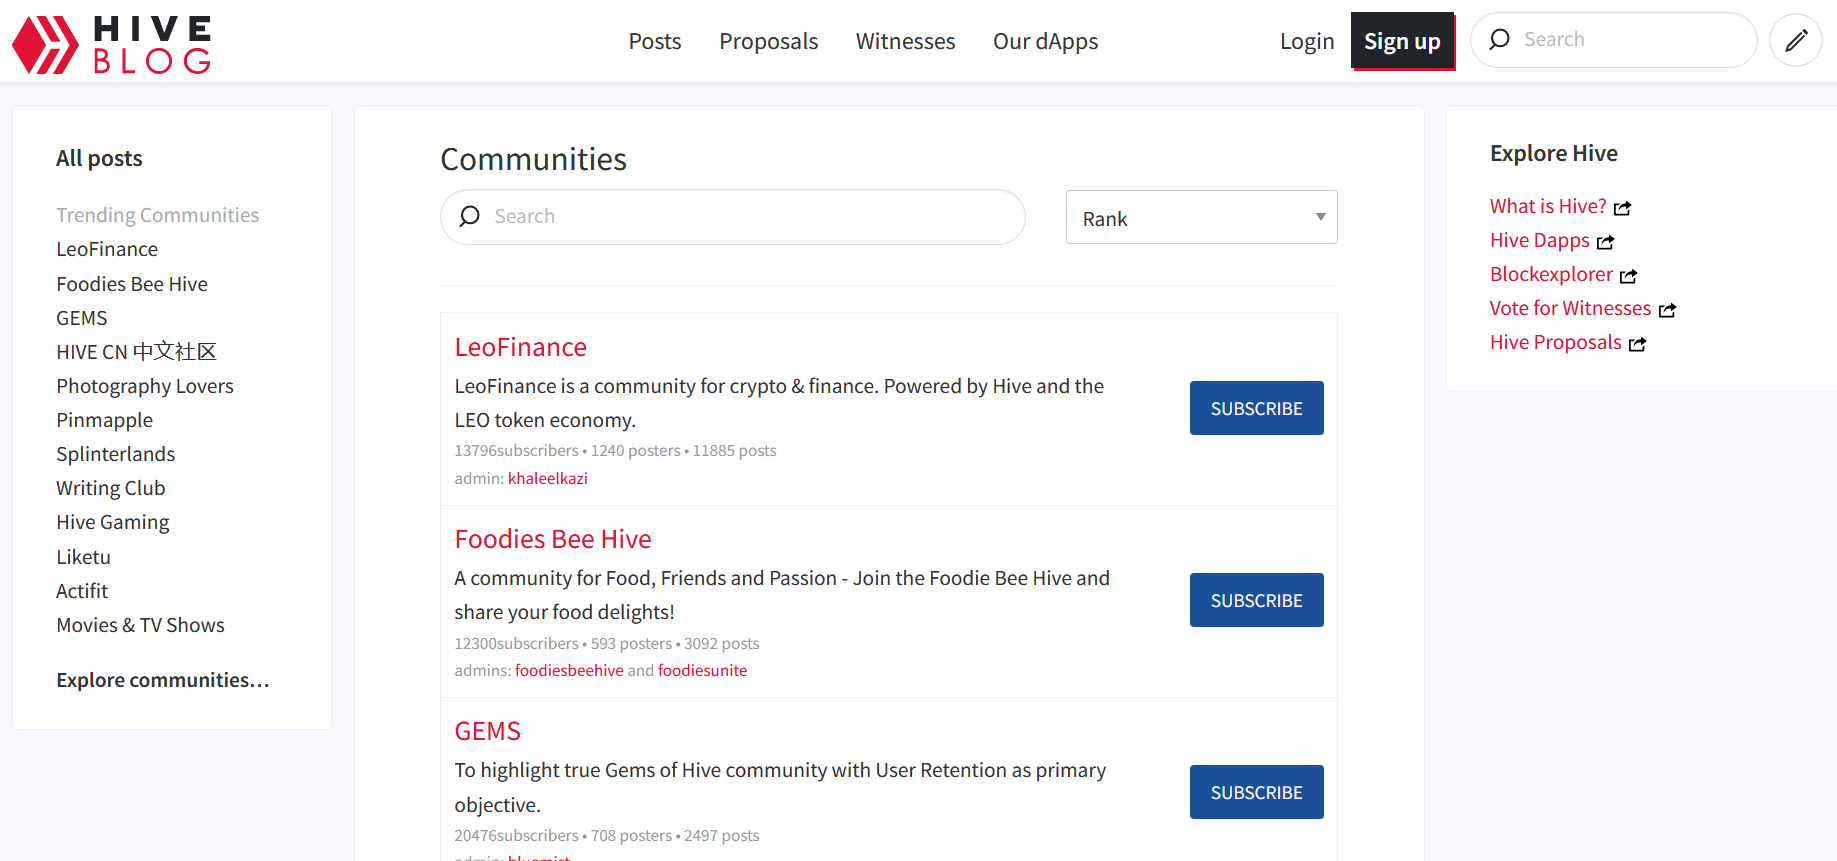Click external link icon beside Vote for Witnesses
The height and width of the screenshot is (861, 1837).
[x=1667, y=310]
